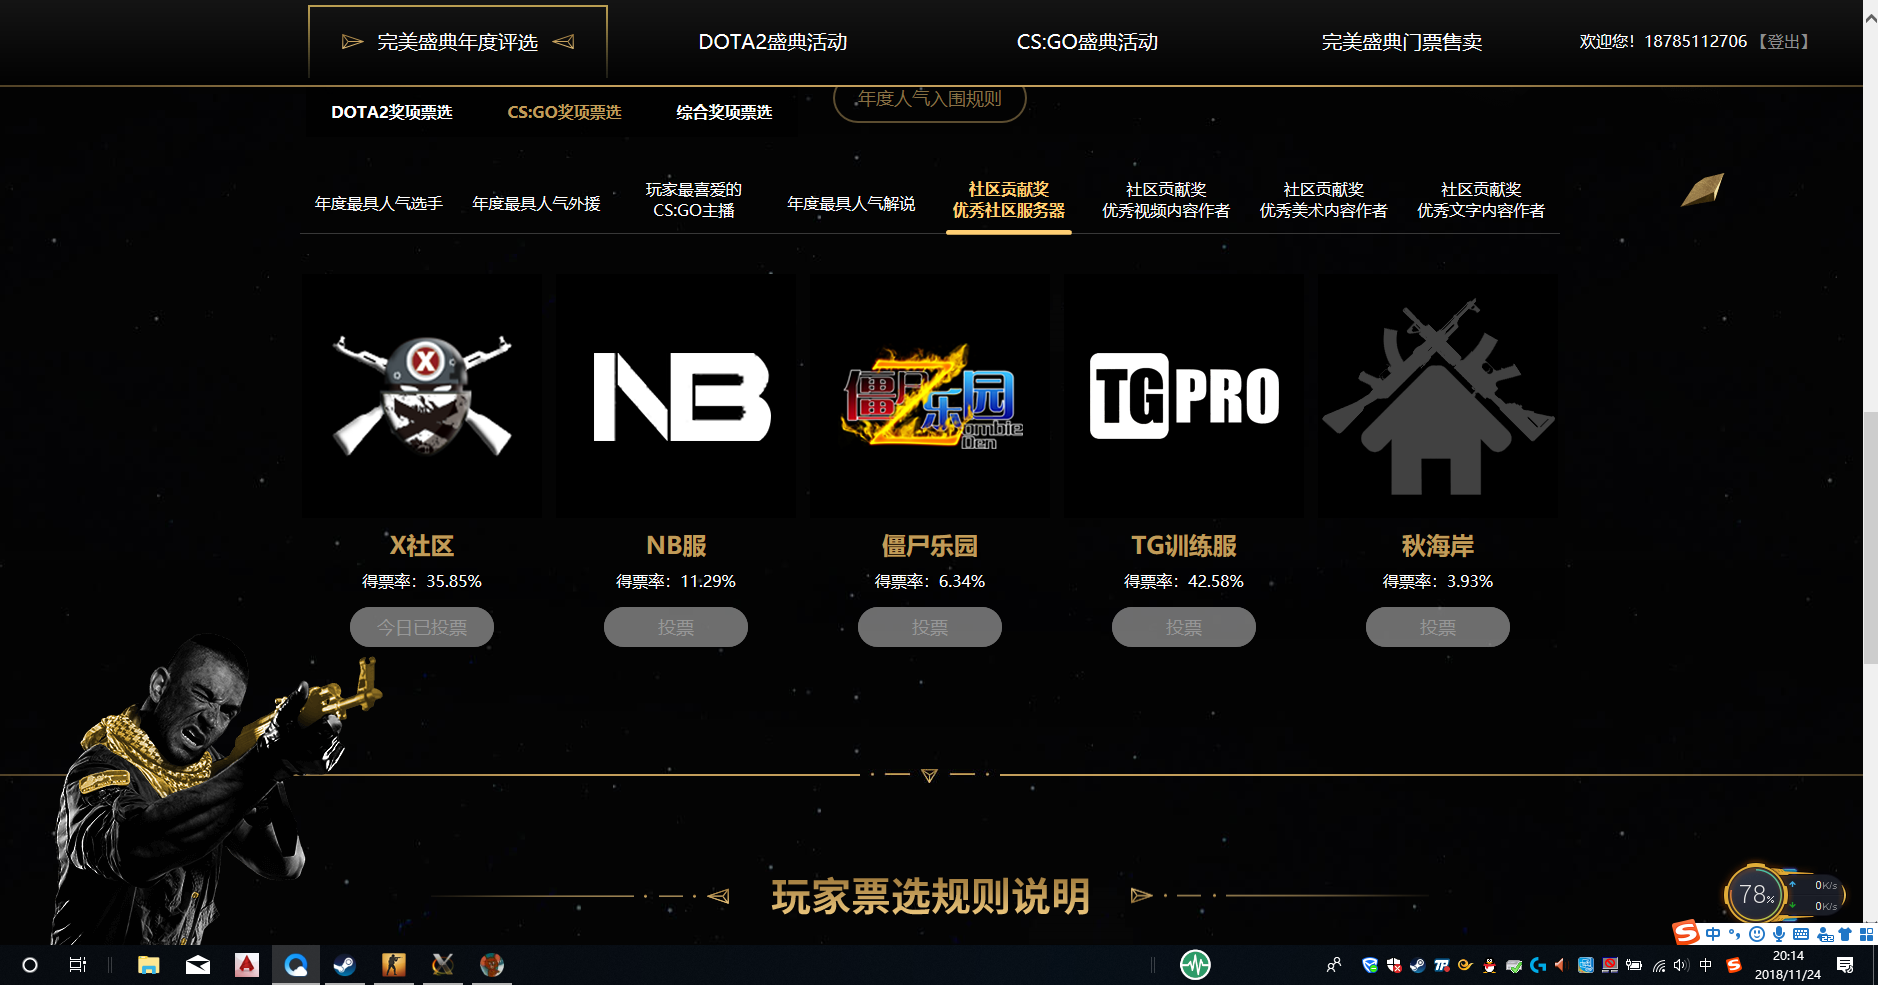1878x985 pixels.
Task: Click the TG PRO server logo thumbnail
Action: pos(1184,395)
